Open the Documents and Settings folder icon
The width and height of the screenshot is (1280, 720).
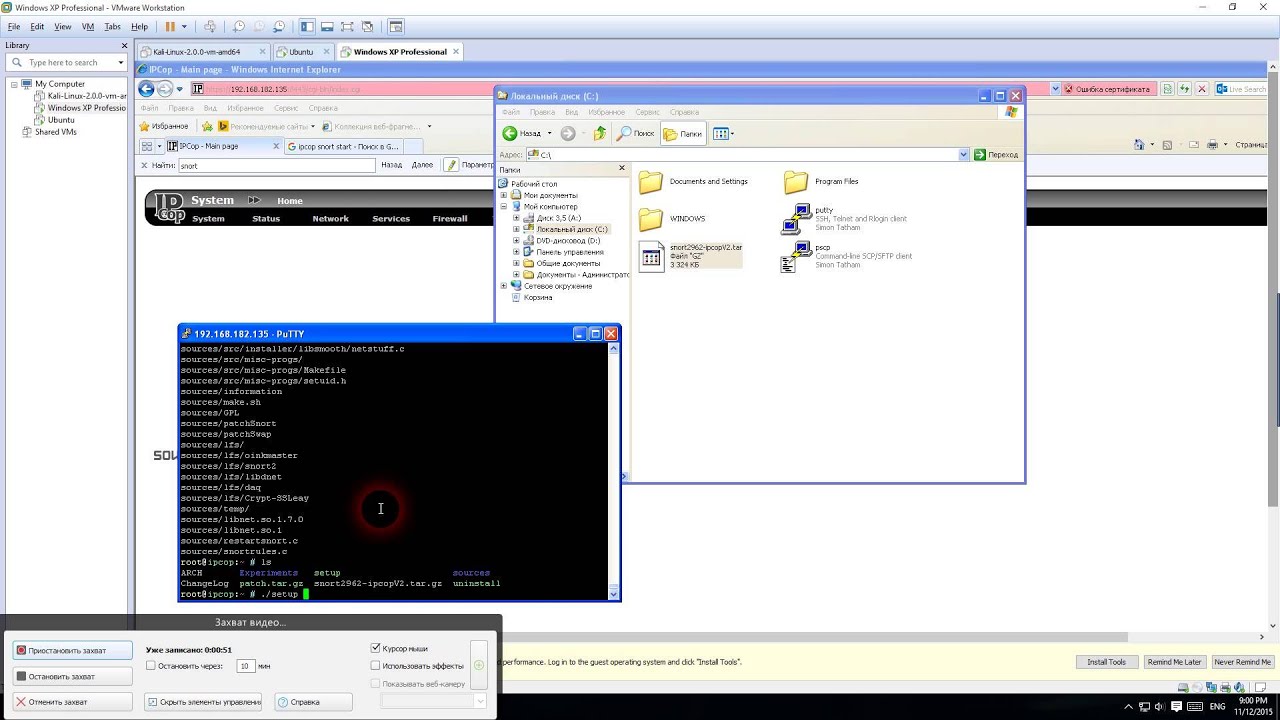651,182
